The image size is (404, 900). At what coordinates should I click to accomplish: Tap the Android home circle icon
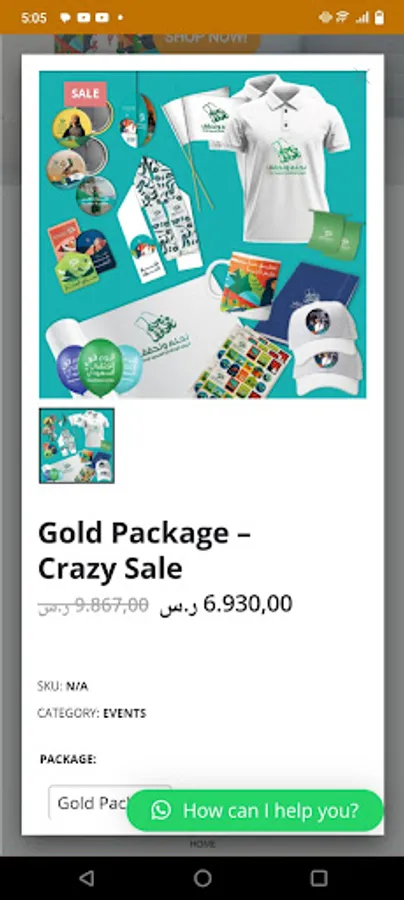(203, 878)
